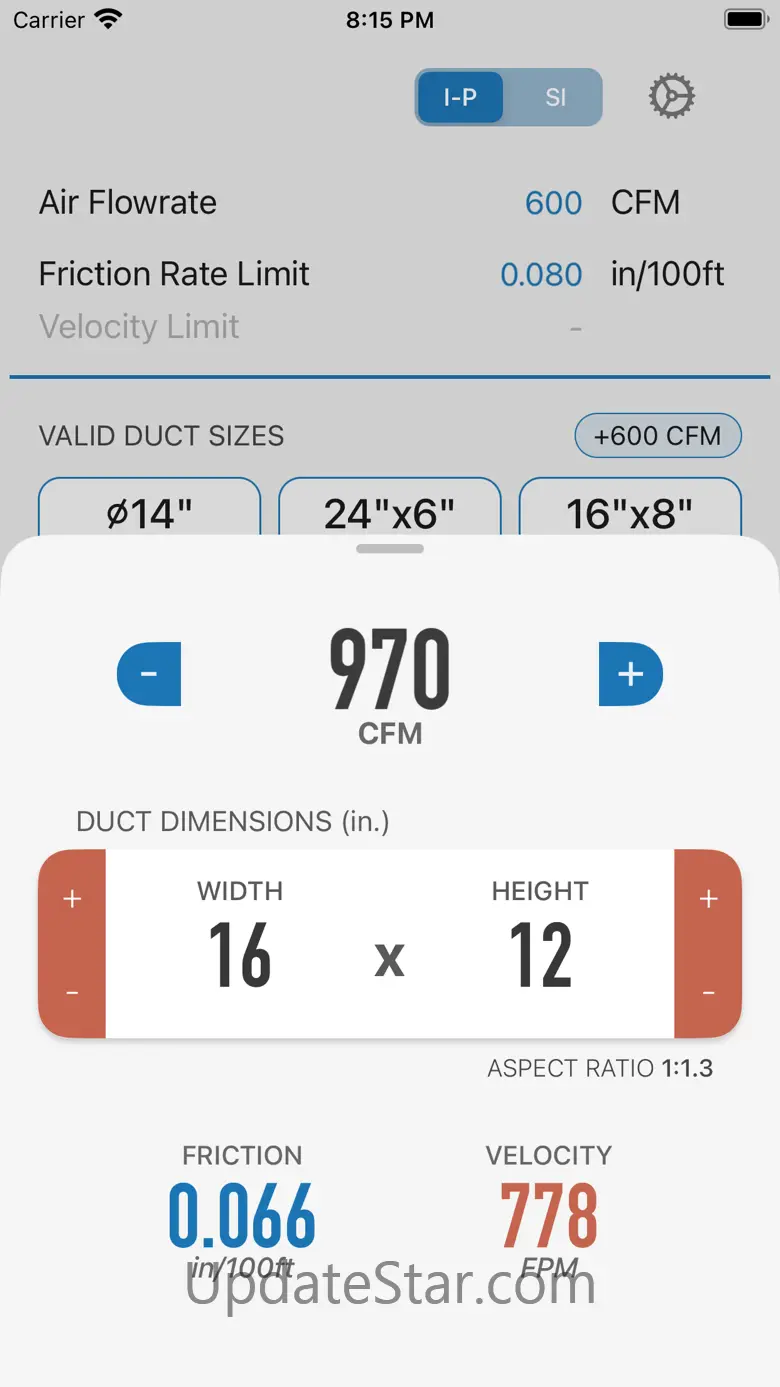The width and height of the screenshot is (780, 1387).
Task: Edit Friction Rate Limit value 0.080
Action: (541, 275)
